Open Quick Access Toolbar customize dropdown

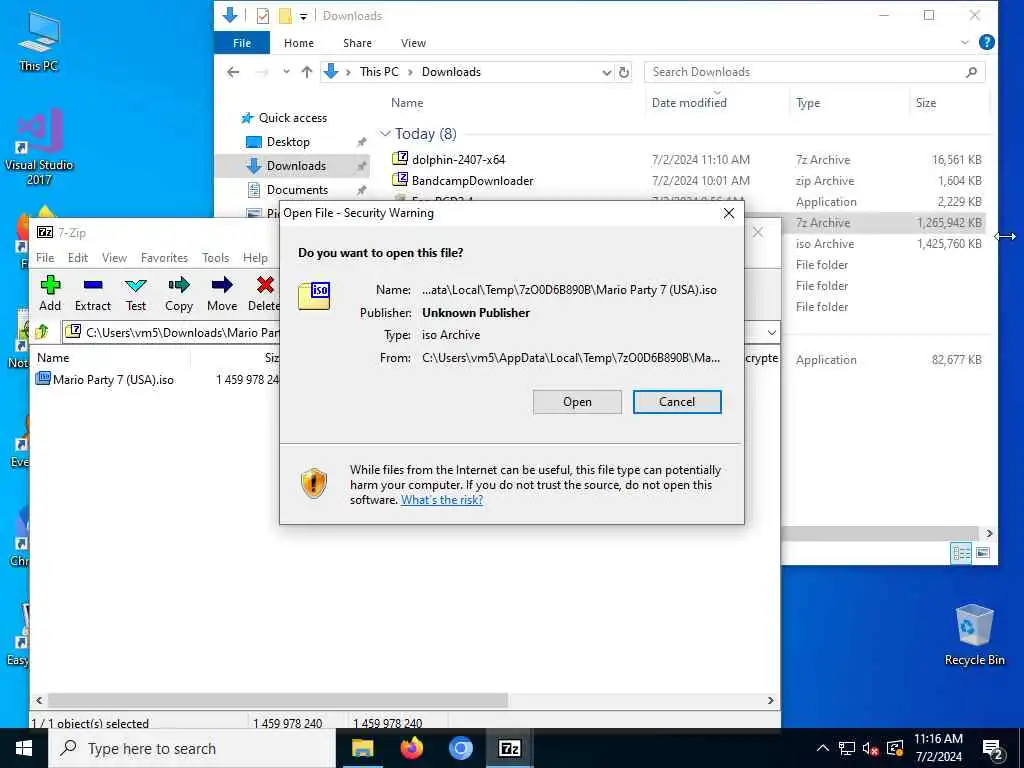(304, 16)
